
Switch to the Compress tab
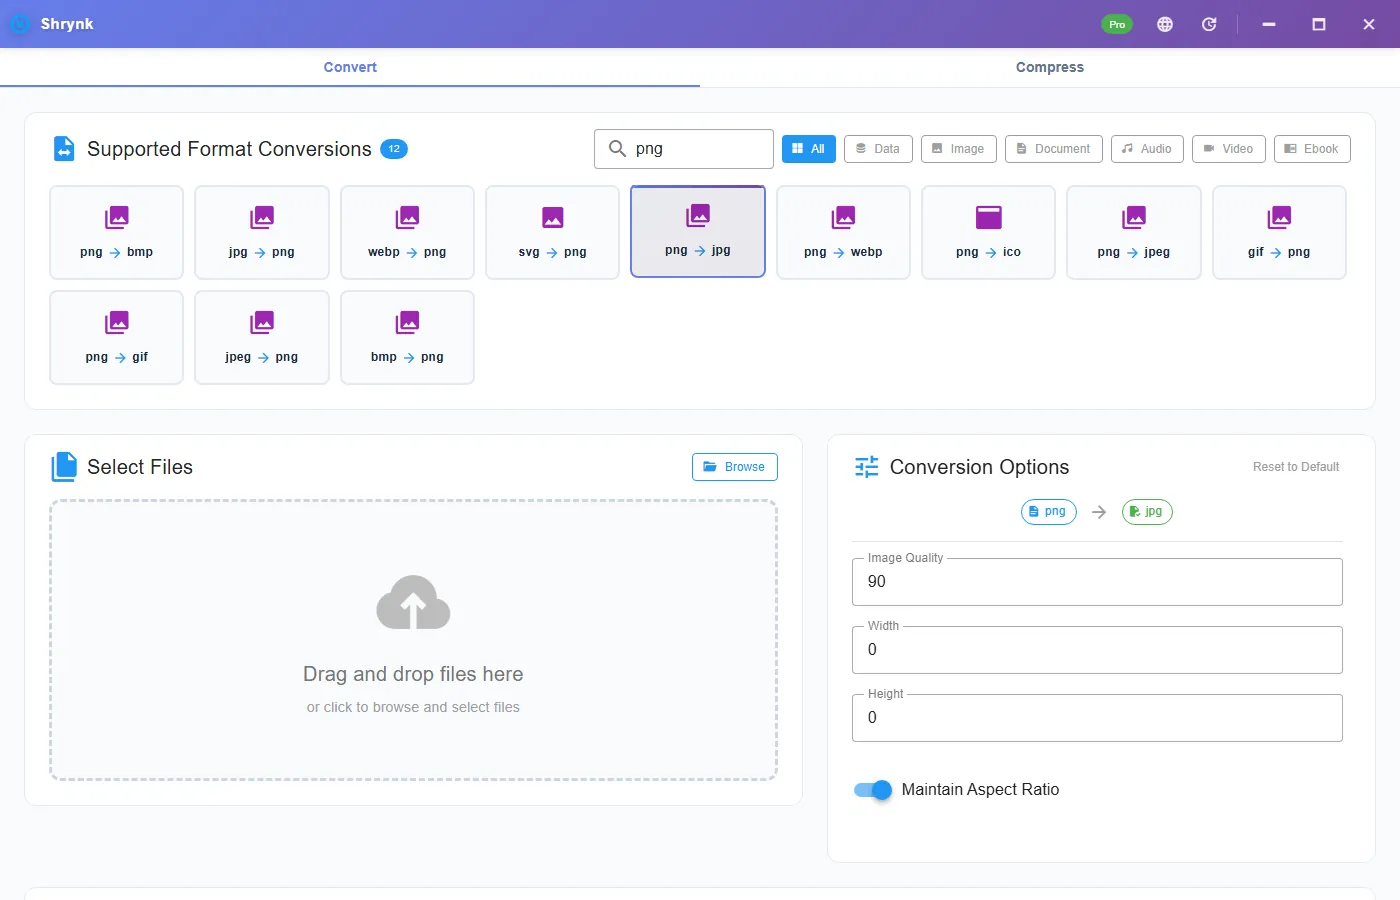tap(1050, 67)
